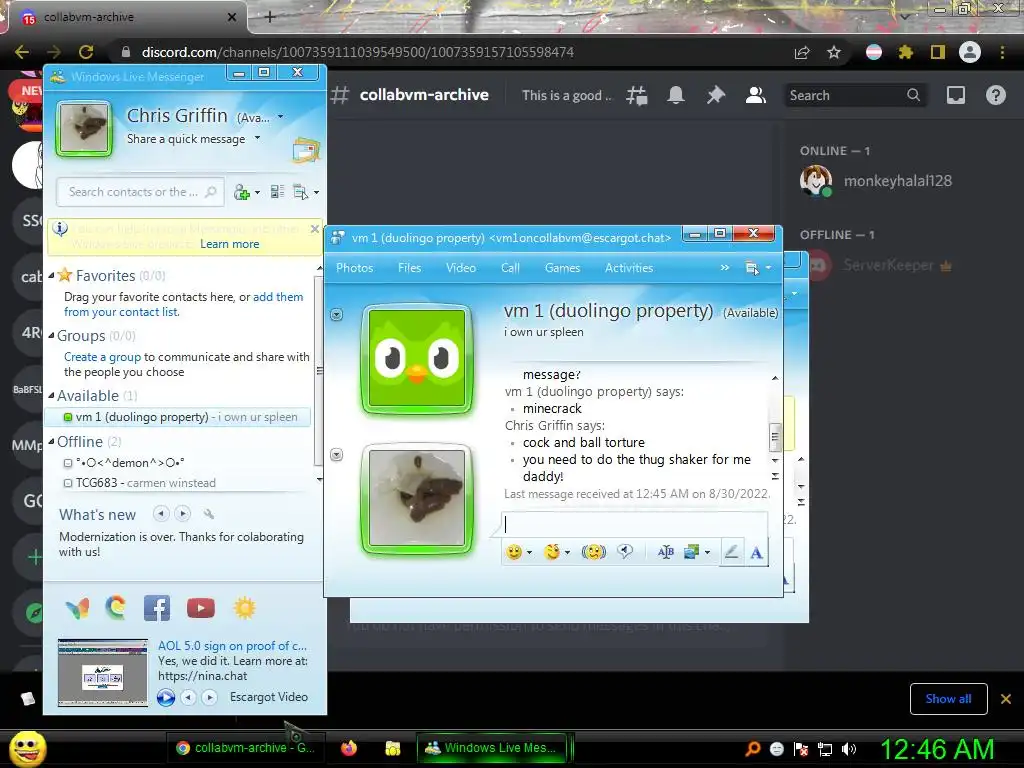The width and height of the screenshot is (1024, 768).
Task: Open Discord inbox icon
Action: pos(955,95)
